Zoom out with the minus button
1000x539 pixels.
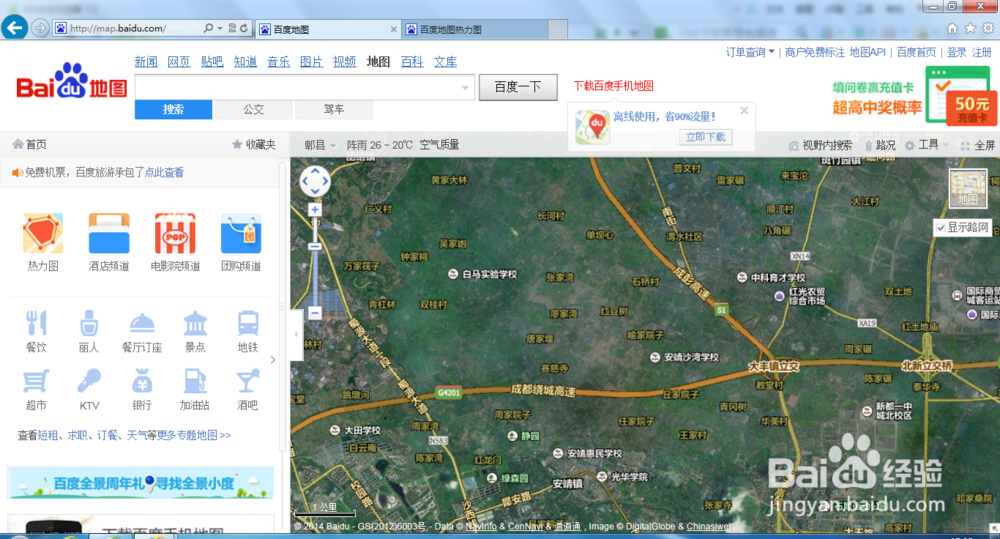click(315, 313)
